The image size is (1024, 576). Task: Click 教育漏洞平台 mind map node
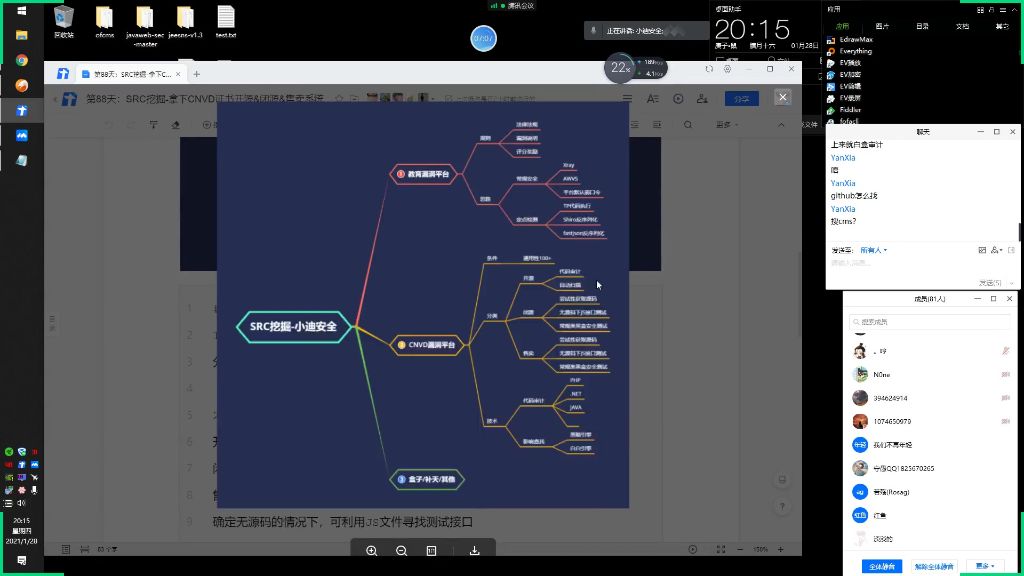(423, 174)
